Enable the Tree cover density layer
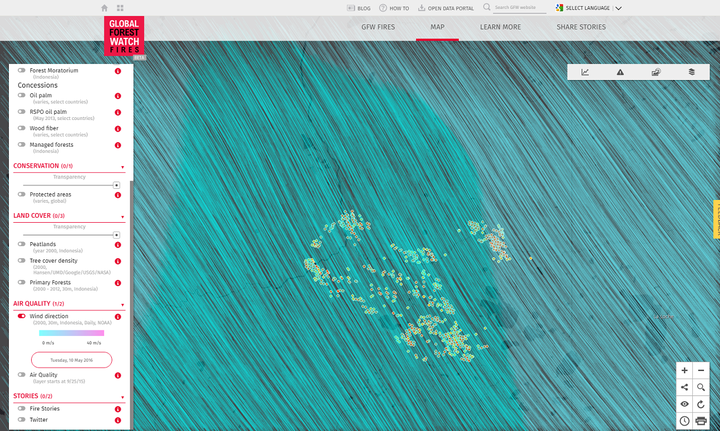 (22, 260)
